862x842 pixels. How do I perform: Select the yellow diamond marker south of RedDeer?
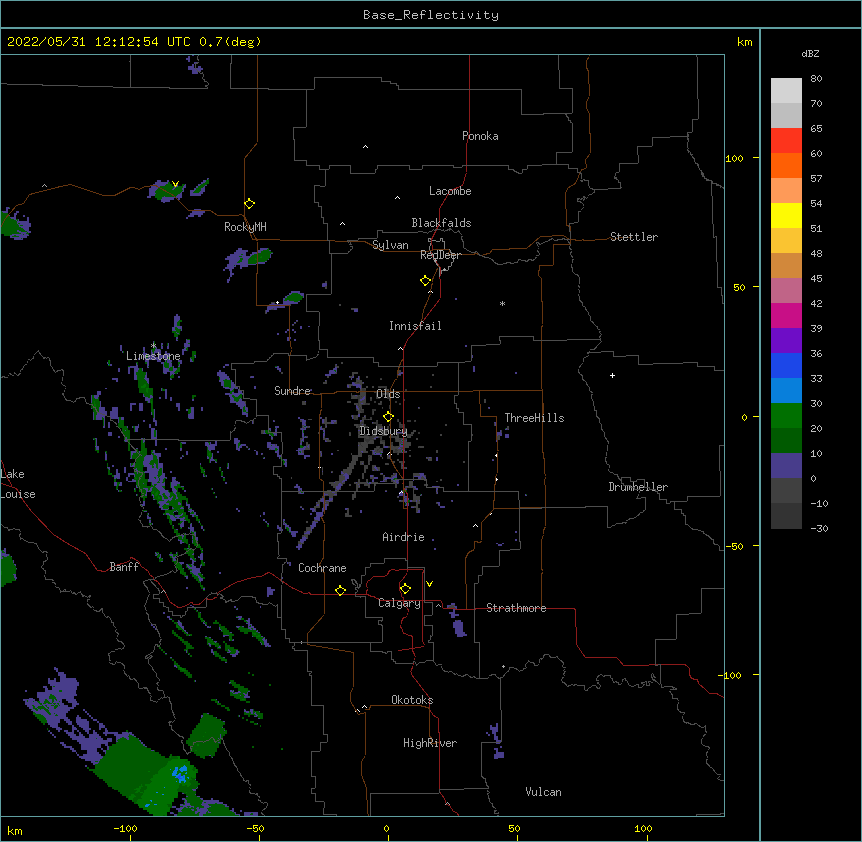425,281
